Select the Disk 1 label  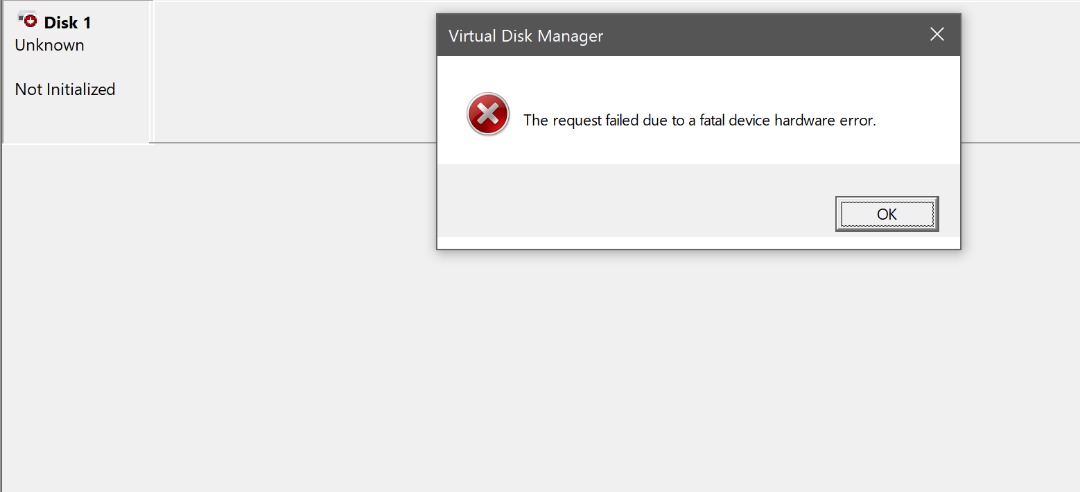pos(67,23)
